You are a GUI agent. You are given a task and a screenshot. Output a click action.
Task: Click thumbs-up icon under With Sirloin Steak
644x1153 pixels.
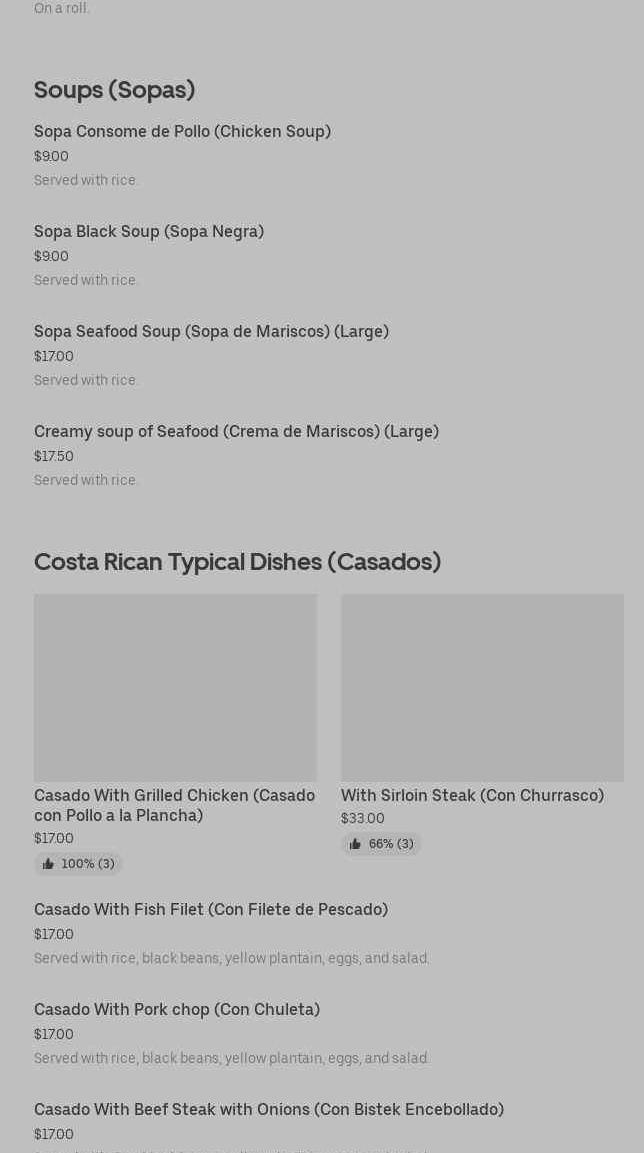(x=355, y=844)
